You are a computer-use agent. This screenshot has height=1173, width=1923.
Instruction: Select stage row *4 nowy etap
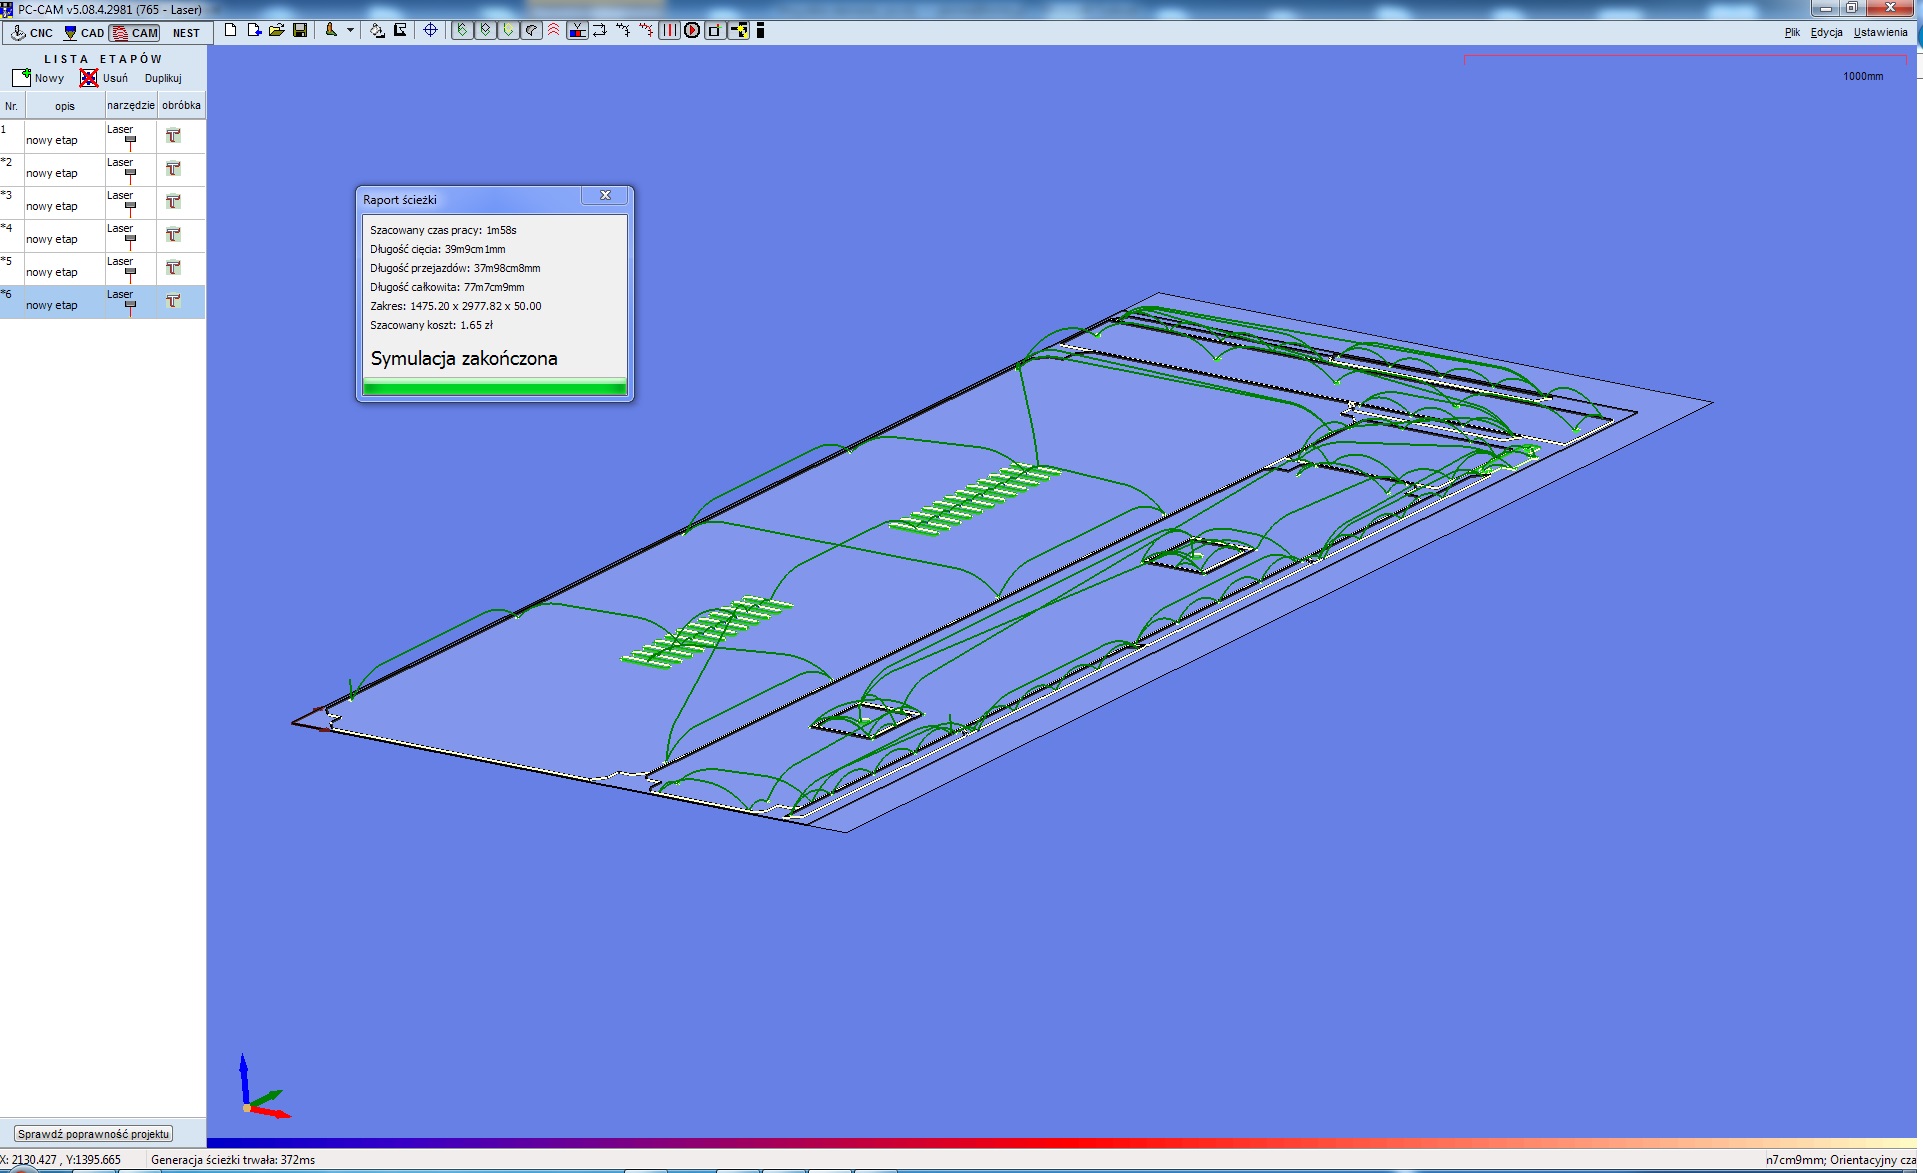pyautogui.click(x=103, y=235)
